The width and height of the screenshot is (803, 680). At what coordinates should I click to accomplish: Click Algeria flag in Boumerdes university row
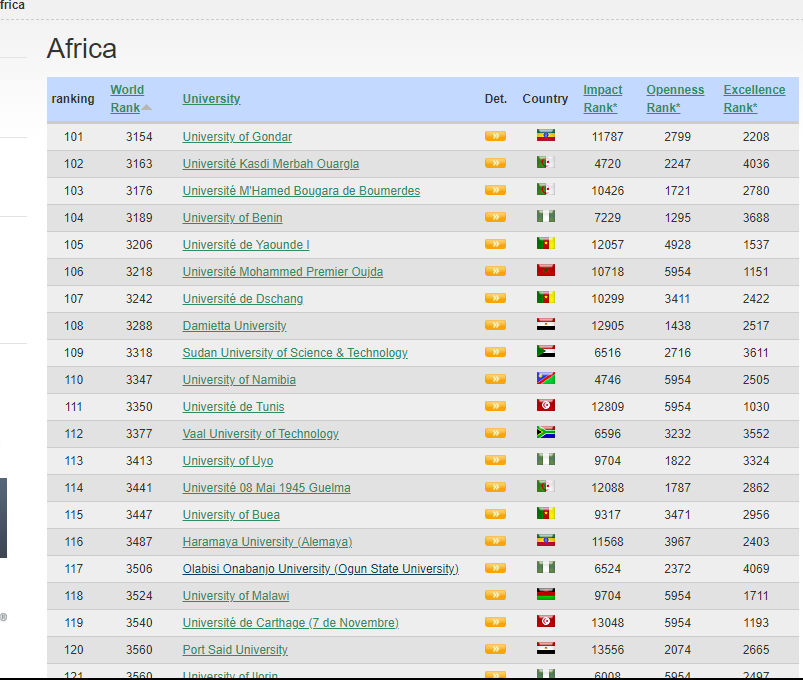tap(546, 189)
